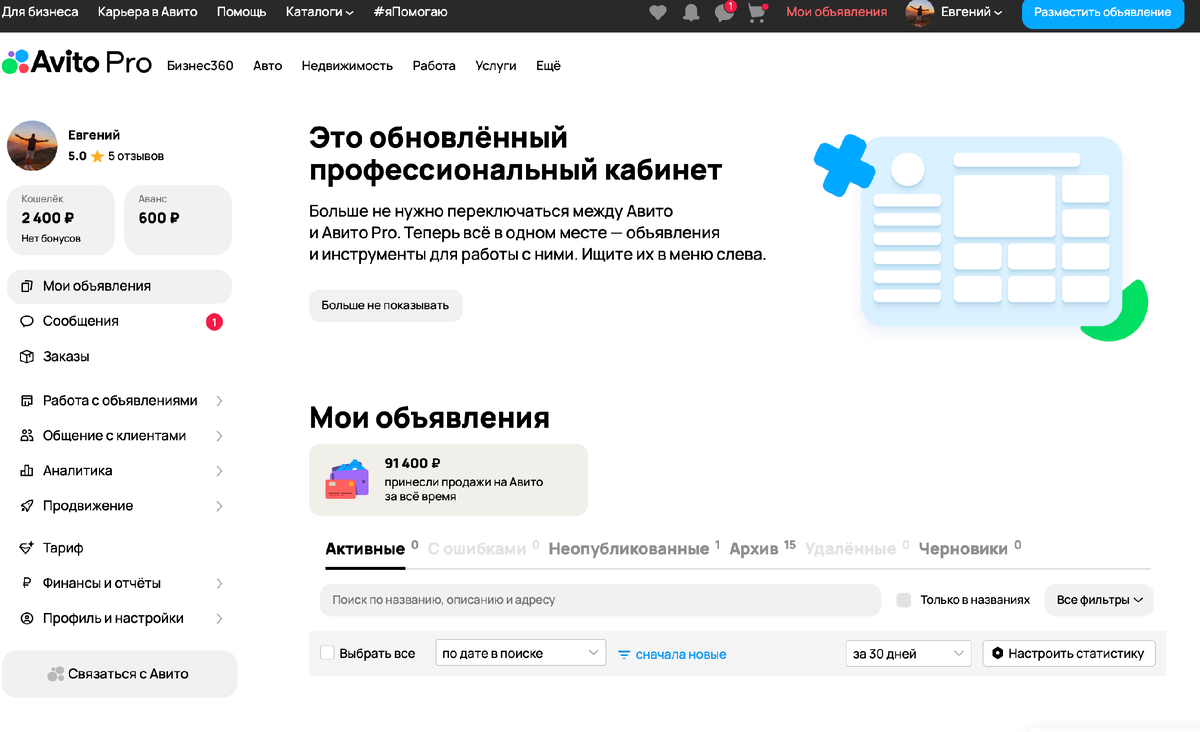Click the Разместить объявление button

(x=1102, y=14)
